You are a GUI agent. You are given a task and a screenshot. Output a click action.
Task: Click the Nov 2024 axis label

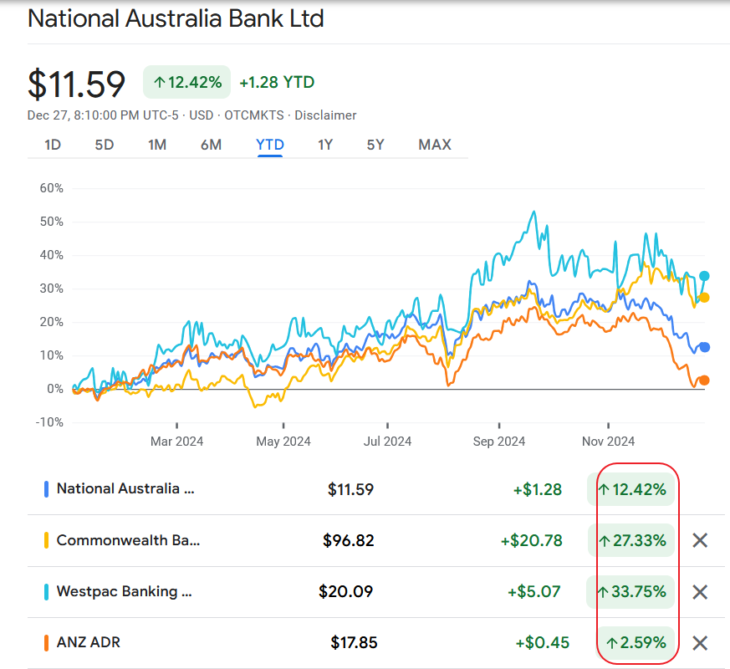pos(608,441)
